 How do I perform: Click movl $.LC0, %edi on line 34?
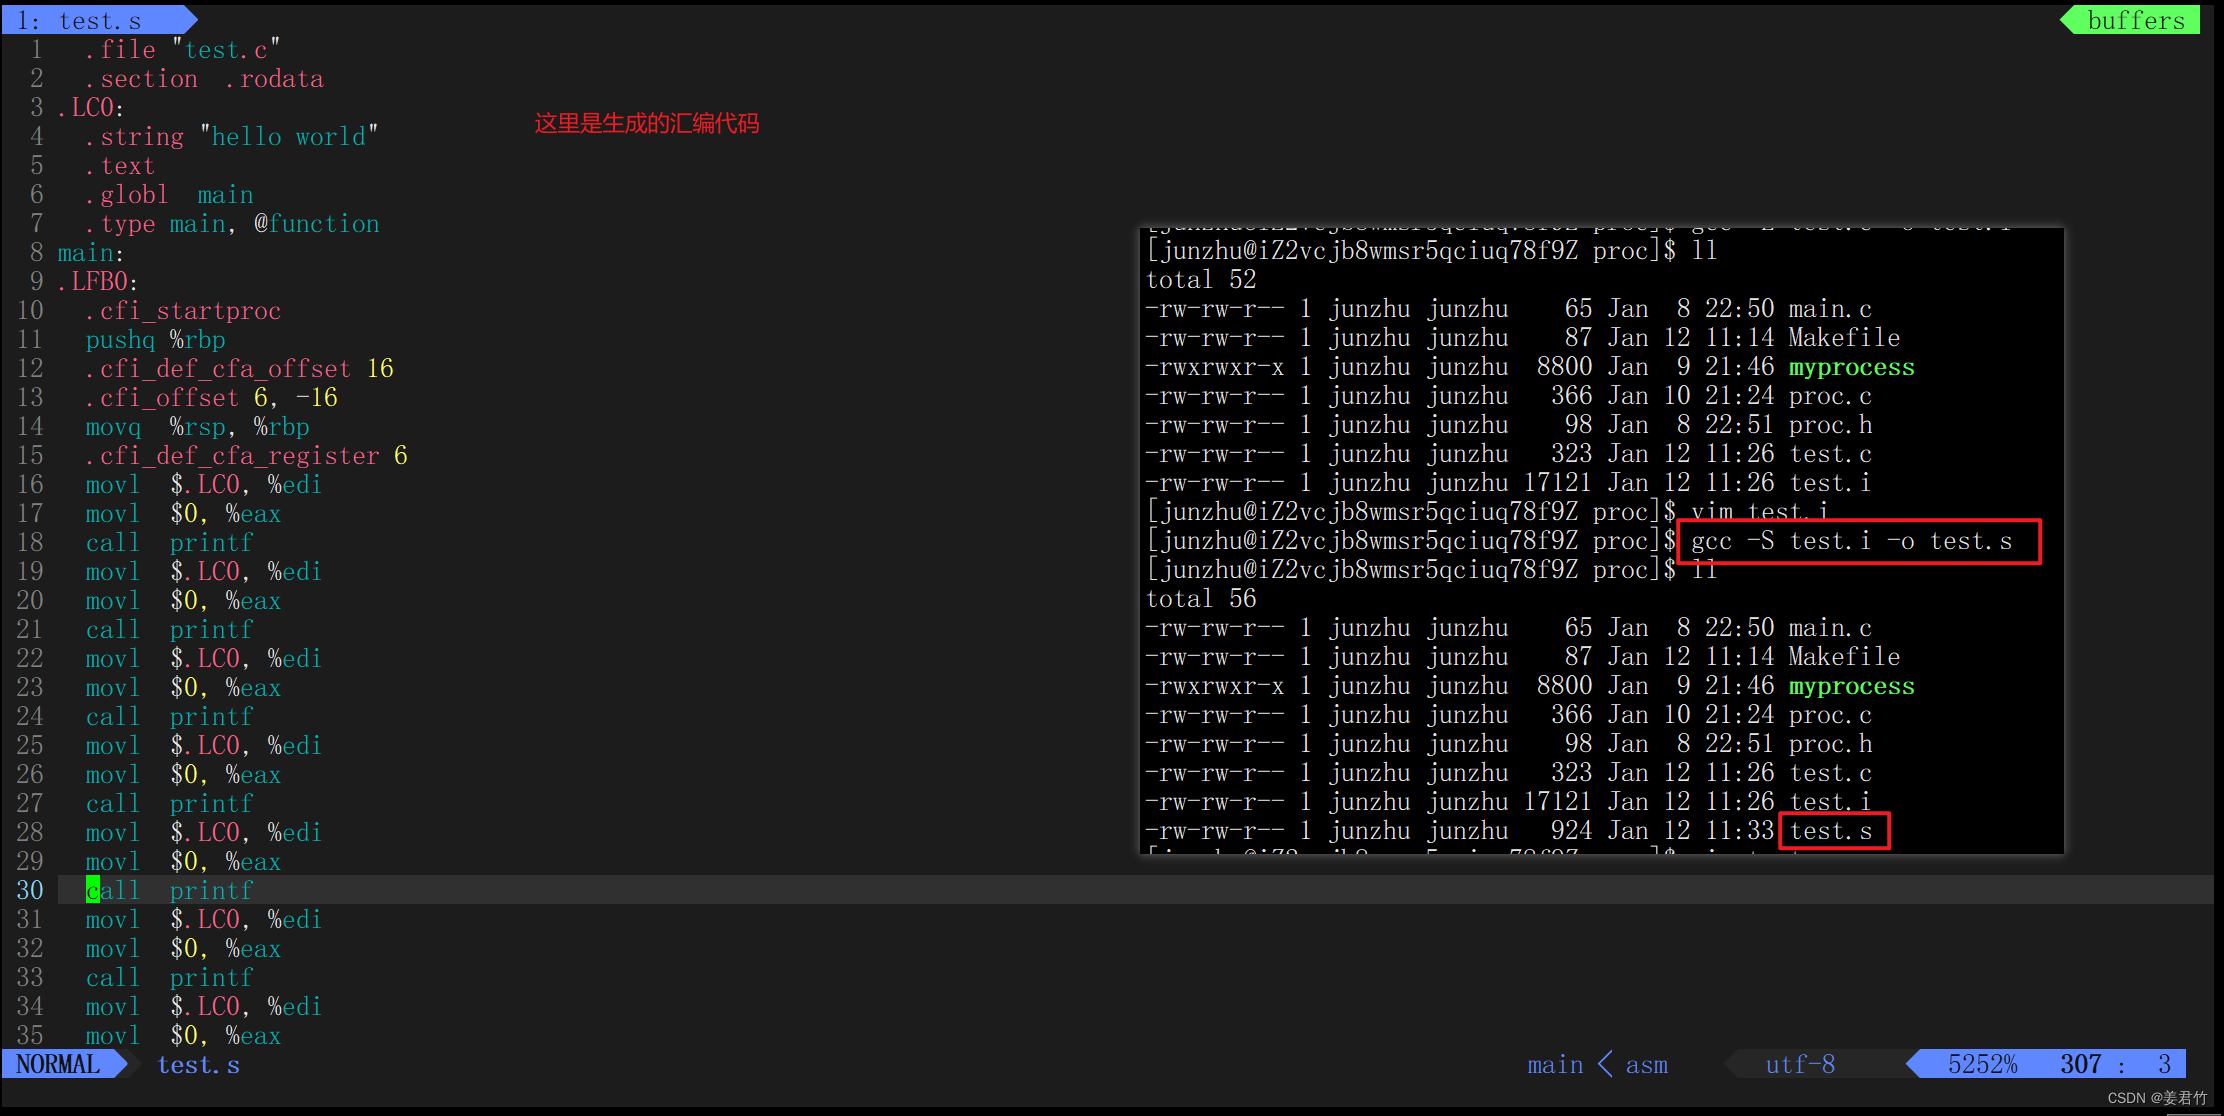click(203, 1006)
